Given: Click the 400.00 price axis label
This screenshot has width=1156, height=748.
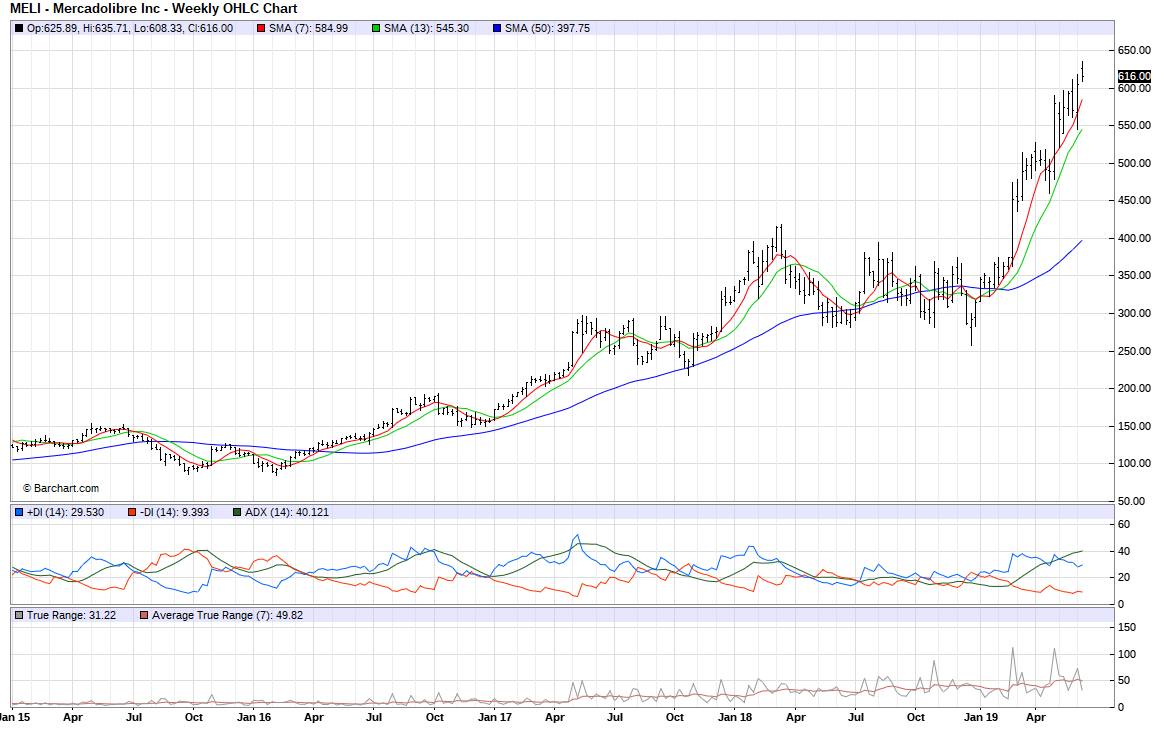Looking at the screenshot, I should [x=1133, y=239].
